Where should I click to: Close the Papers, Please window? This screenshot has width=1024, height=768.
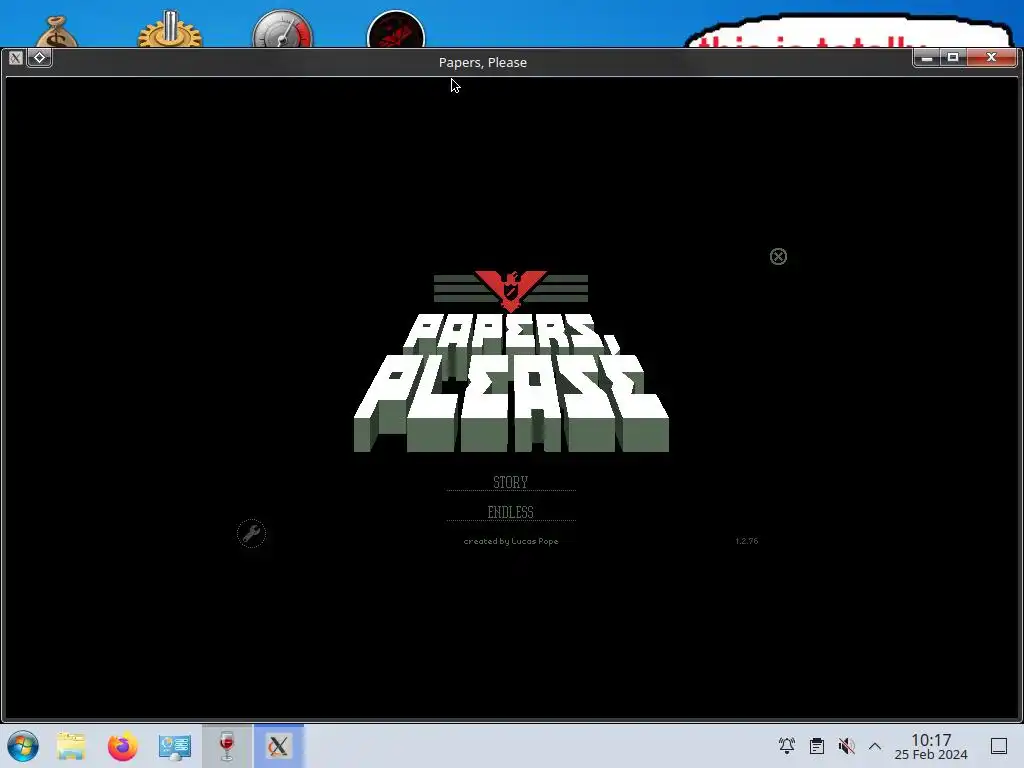991,58
